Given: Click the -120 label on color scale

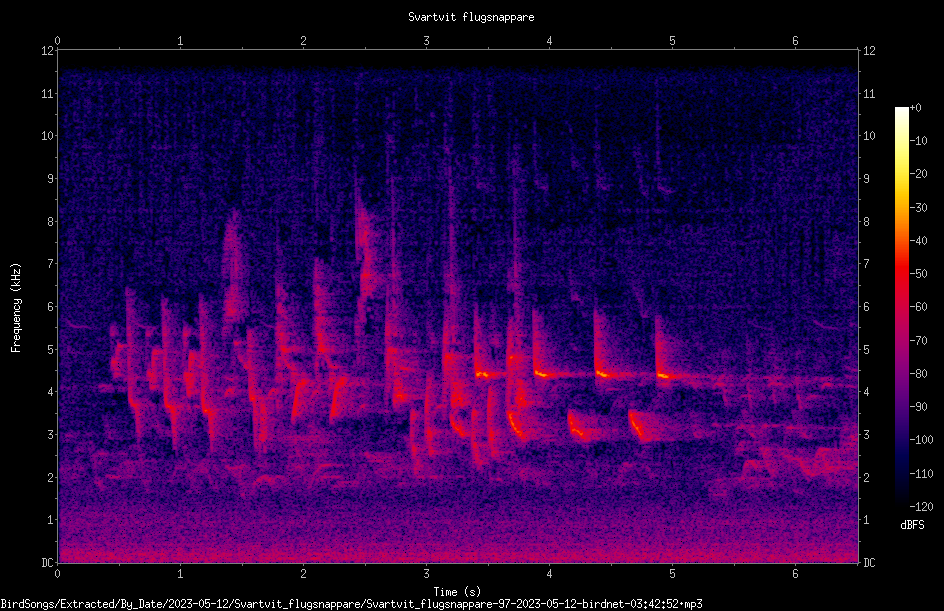Looking at the screenshot, I should (x=921, y=506).
